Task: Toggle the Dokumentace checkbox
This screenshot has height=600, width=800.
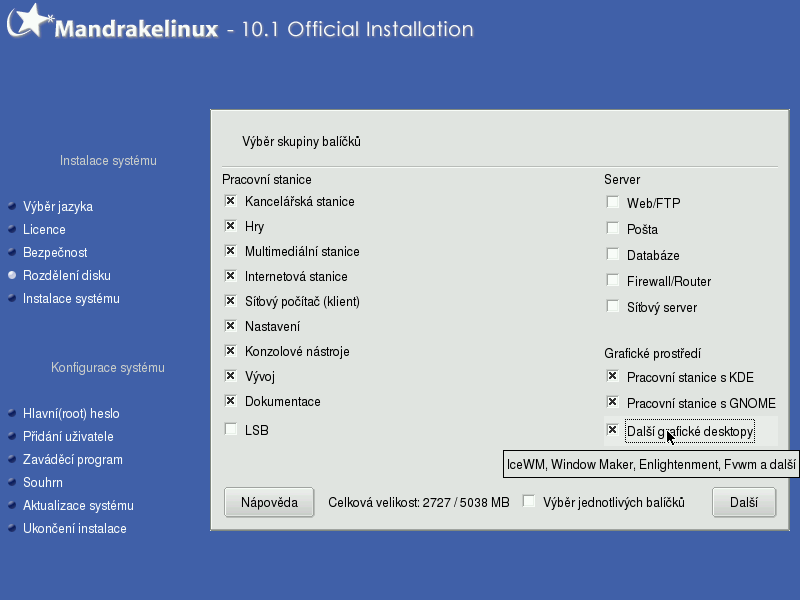Action: point(231,401)
